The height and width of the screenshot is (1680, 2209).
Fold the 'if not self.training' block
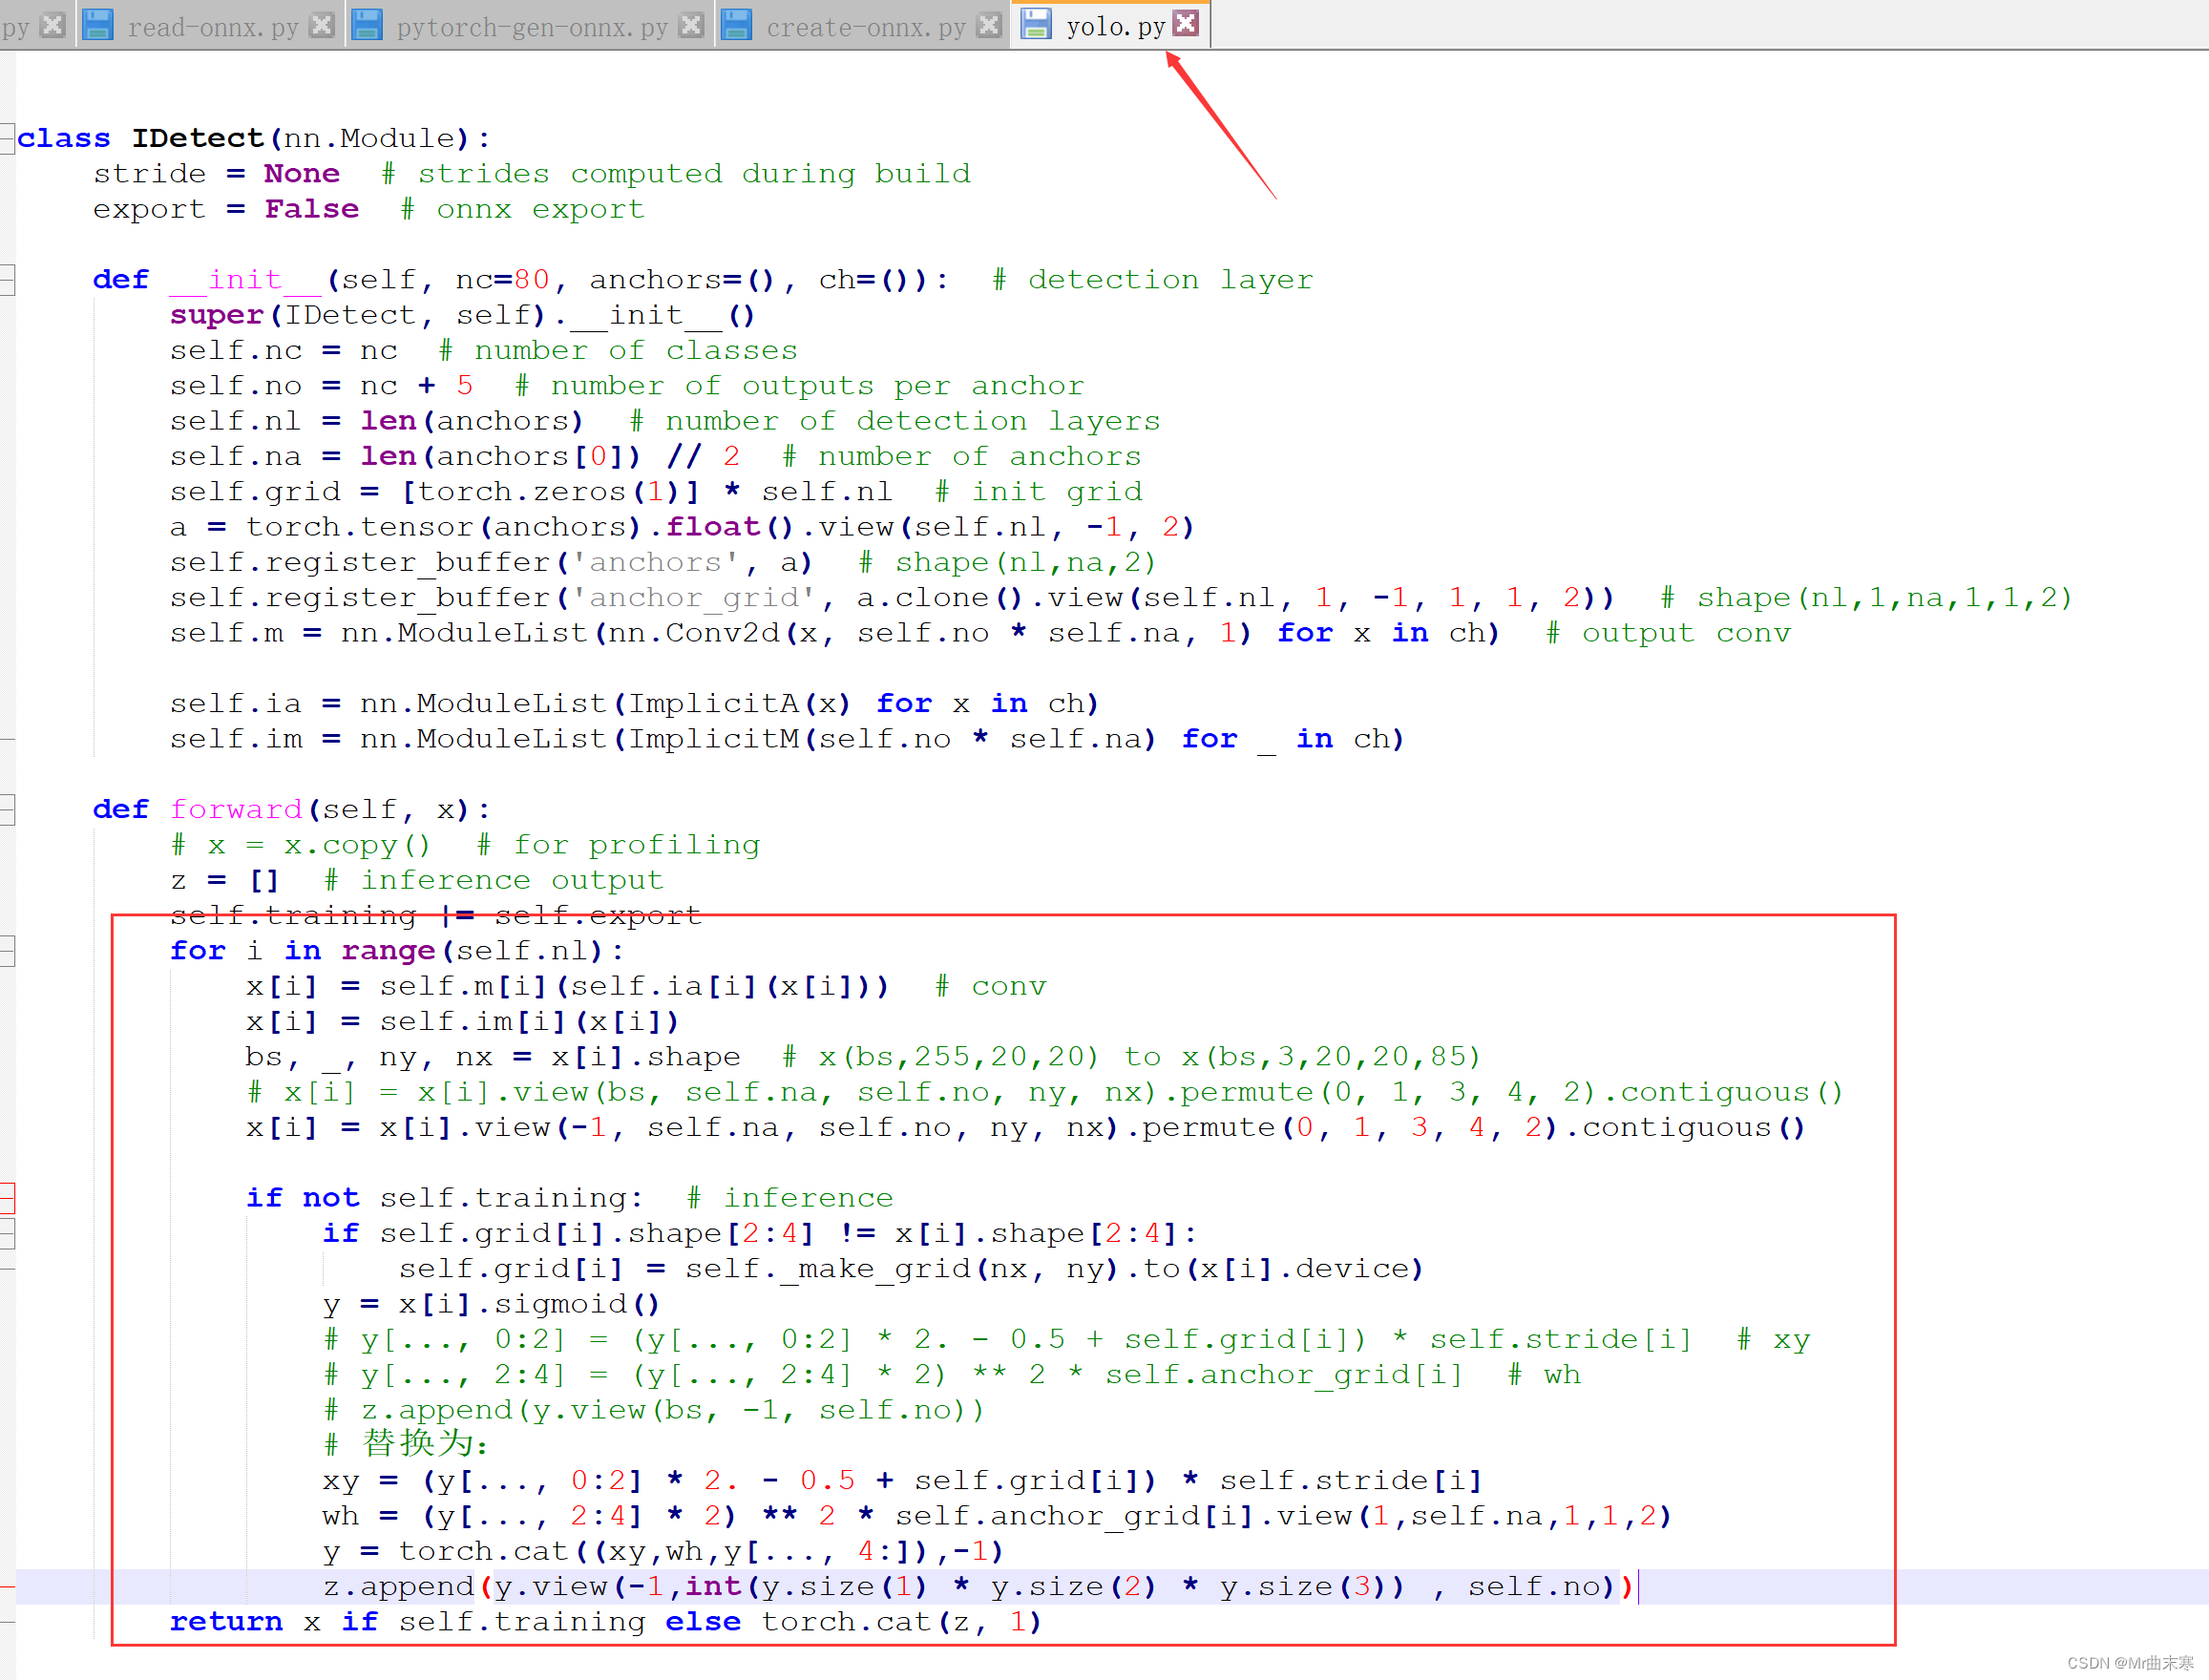(7, 1197)
